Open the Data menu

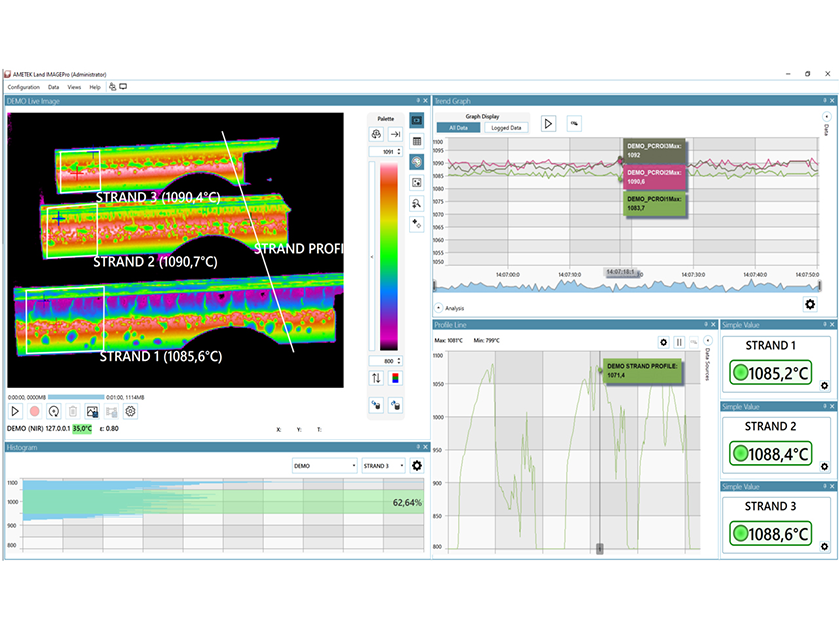coord(54,87)
